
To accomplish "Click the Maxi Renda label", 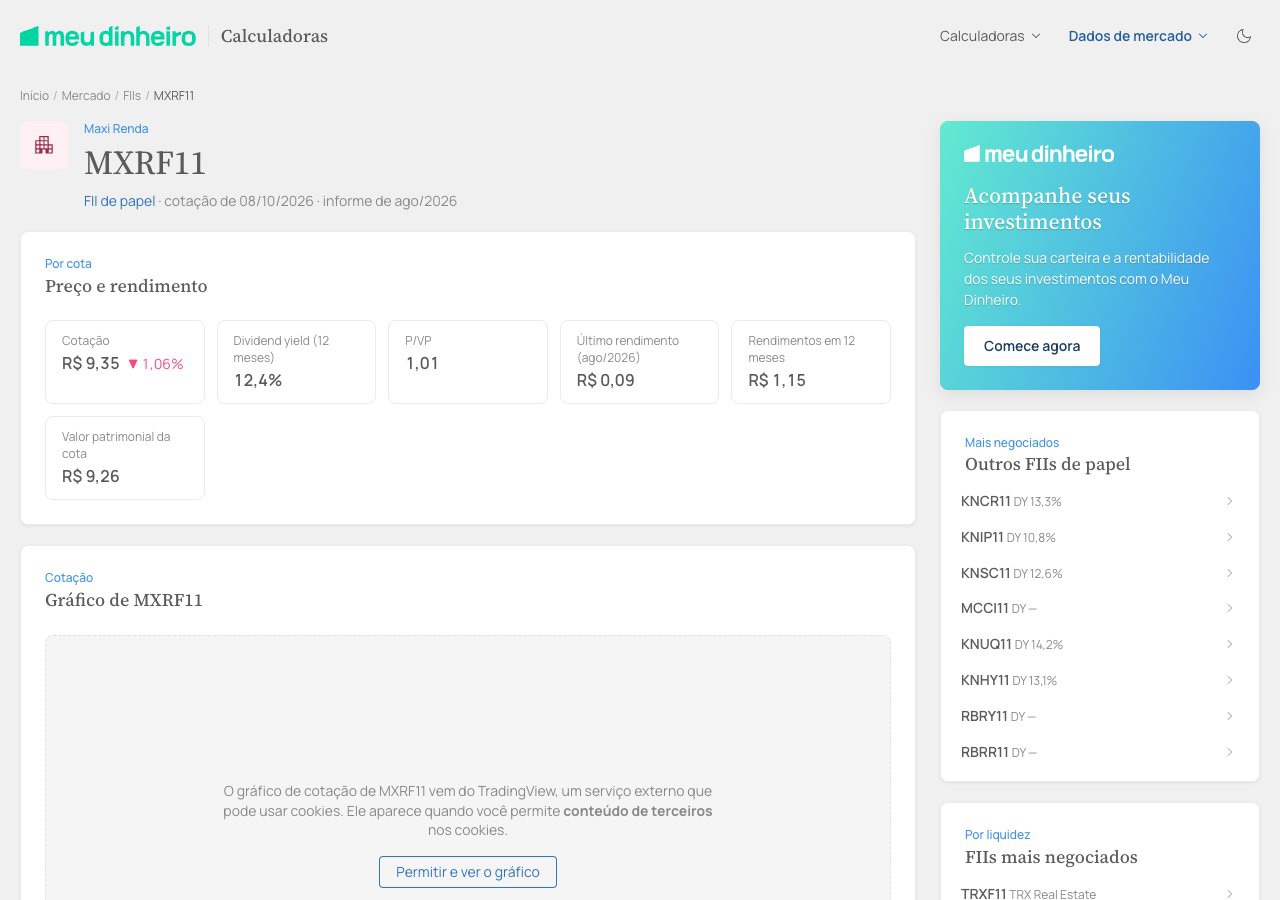I will [x=116, y=129].
